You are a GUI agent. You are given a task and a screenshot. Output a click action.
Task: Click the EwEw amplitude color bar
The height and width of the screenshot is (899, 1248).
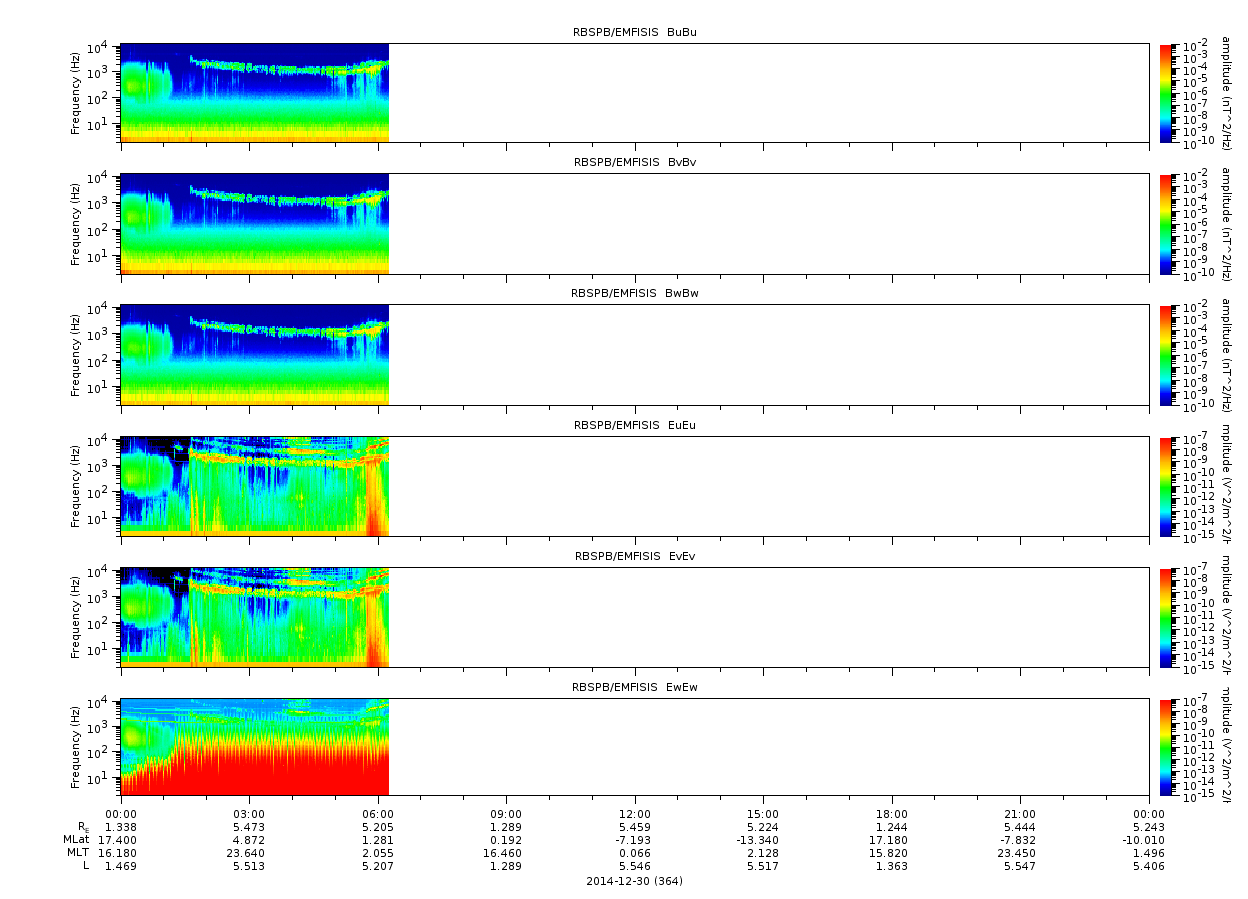click(x=1166, y=747)
